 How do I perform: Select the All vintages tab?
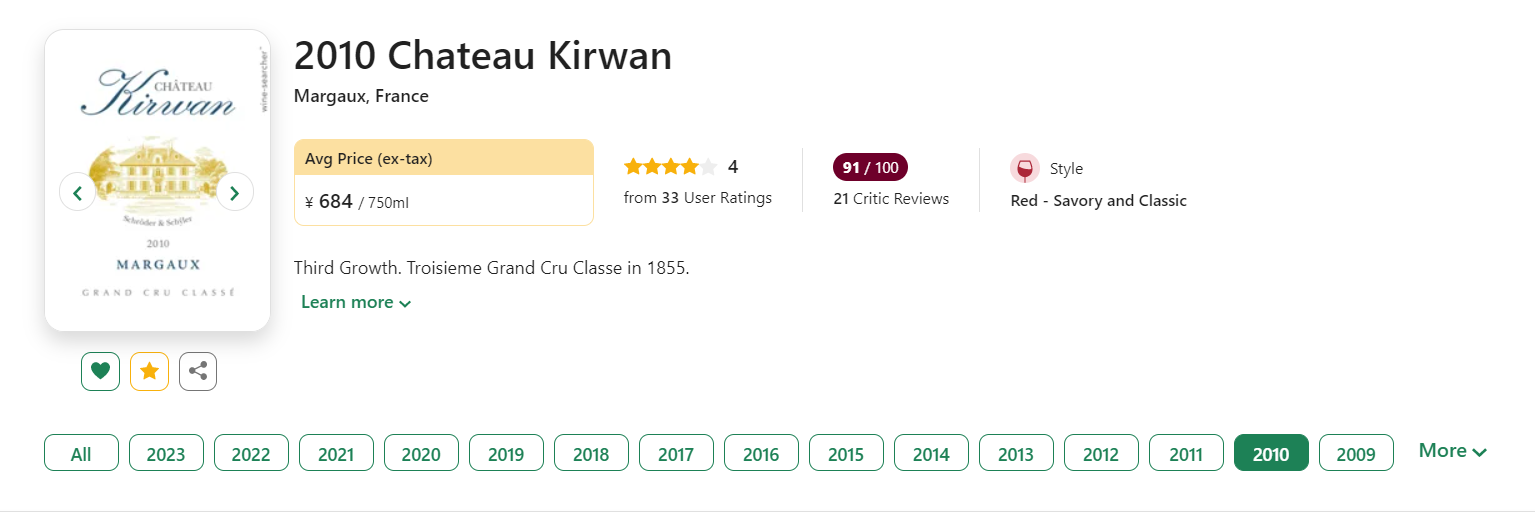tap(81, 453)
